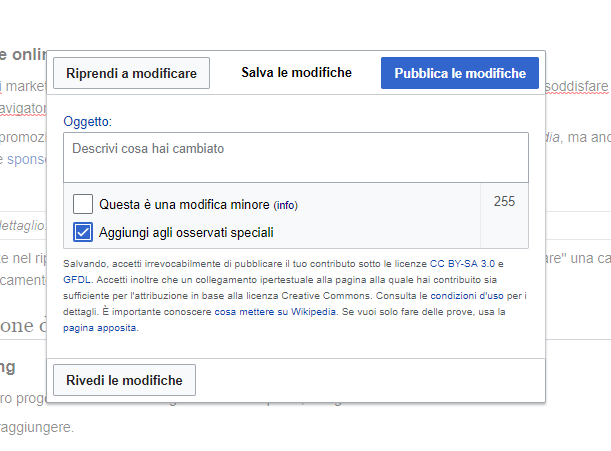This screenshot has width=611, height=451.
Task: Open the CC BY-SA 3.0 license link
Action: 462,264
